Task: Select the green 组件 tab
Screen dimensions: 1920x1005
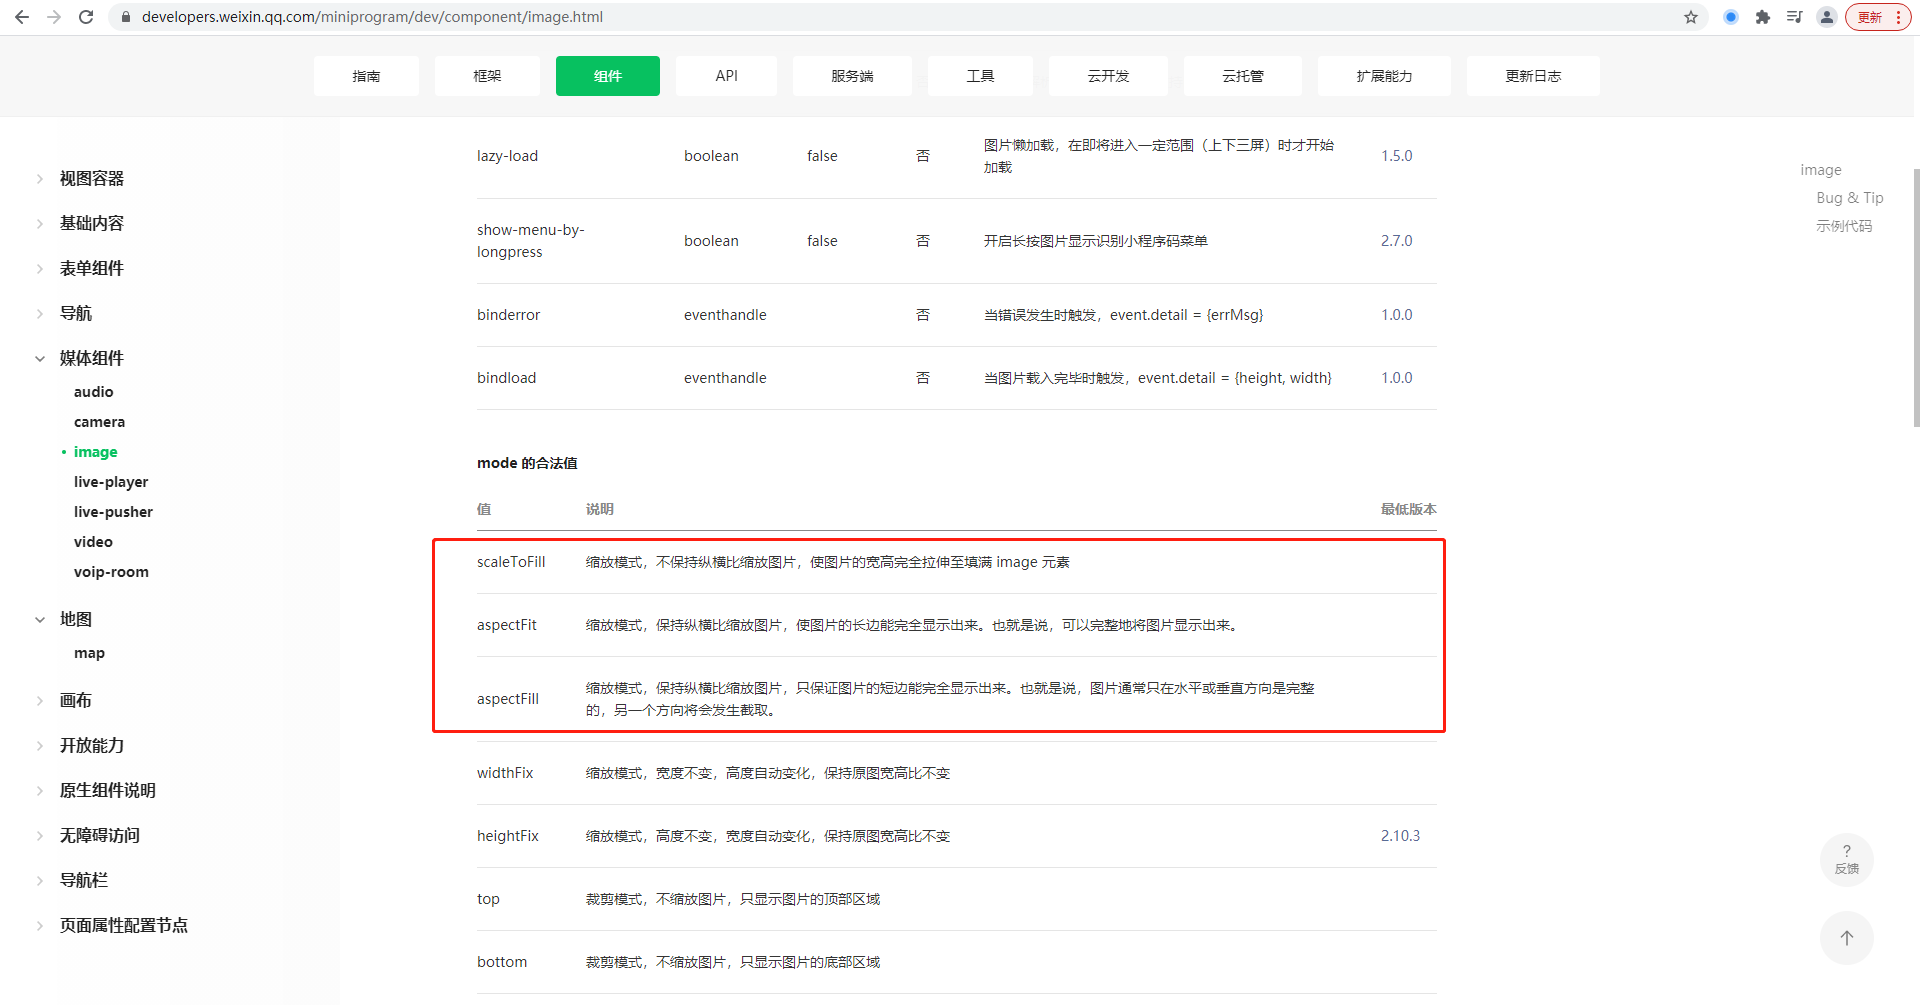Action: (x=608, y=76)
